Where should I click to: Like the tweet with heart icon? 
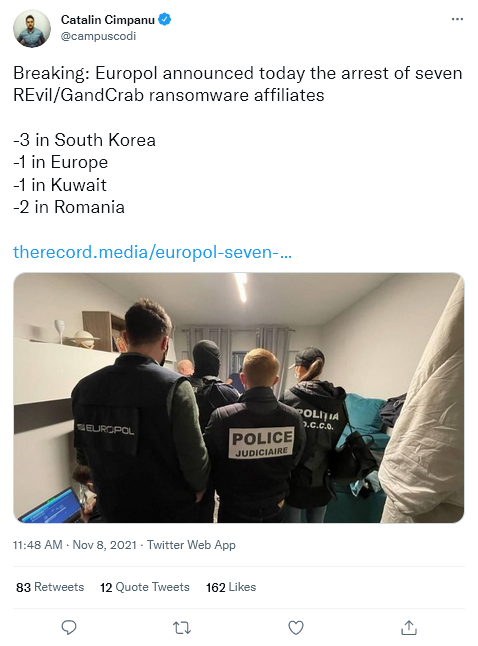pos(295,628)
